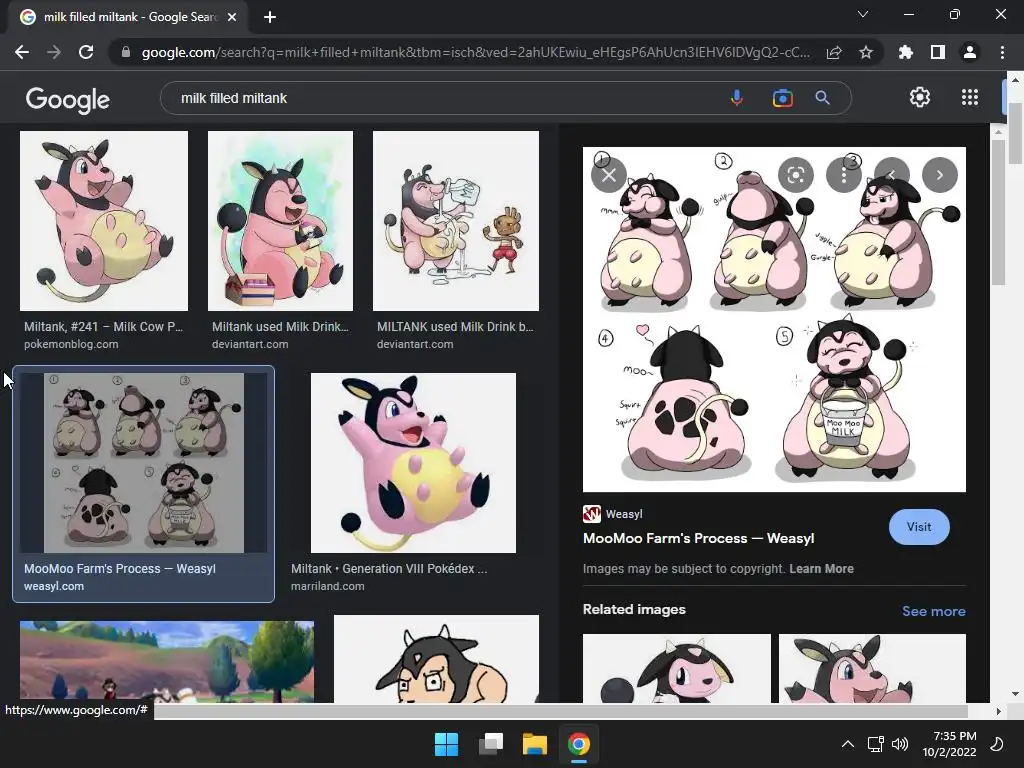
Task: Open the tab search chevron
Action: coord(863,14)
